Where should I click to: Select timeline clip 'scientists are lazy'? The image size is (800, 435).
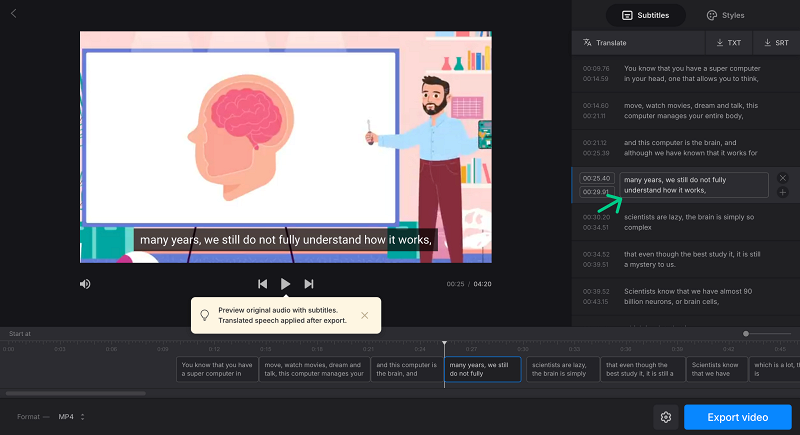(563, 369)
